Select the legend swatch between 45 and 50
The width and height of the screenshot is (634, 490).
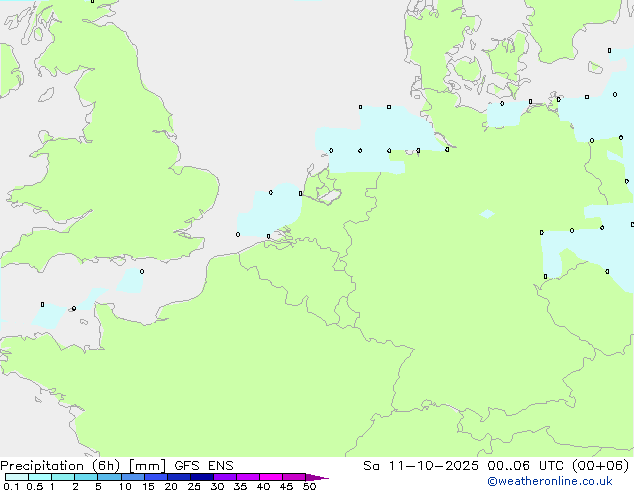[294, 478]
